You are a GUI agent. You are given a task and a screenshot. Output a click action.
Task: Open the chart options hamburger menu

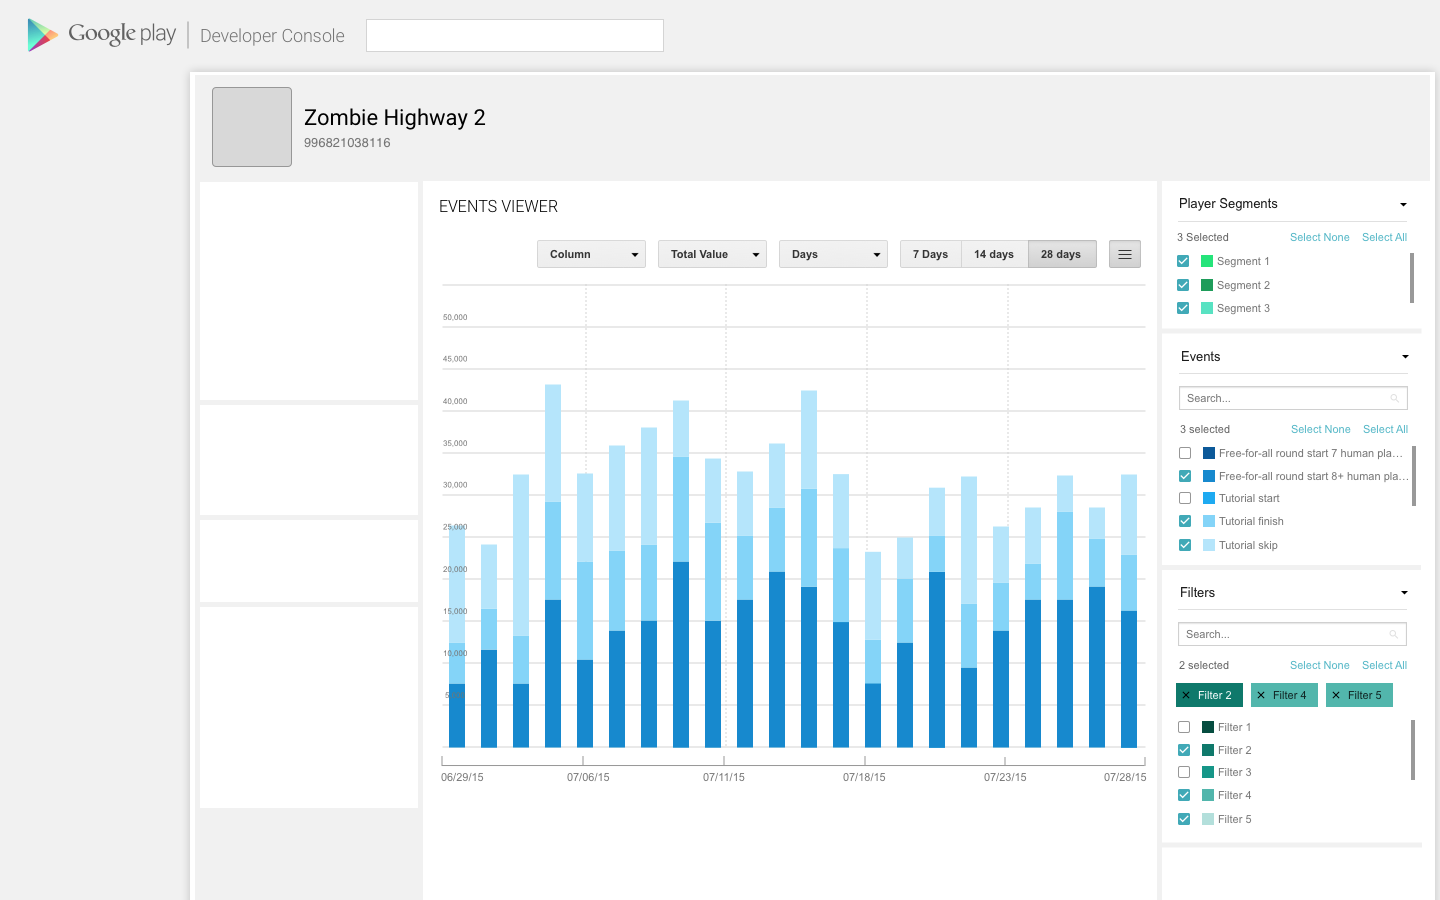1125,255
